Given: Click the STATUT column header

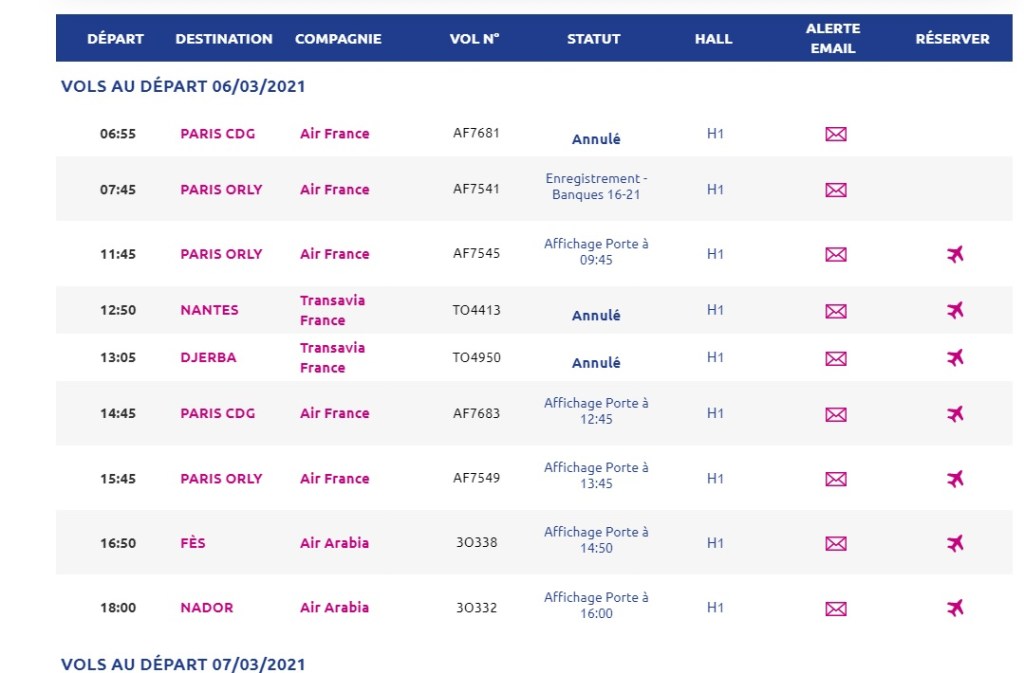Looking at the screenshot, I should coord(594,39).
